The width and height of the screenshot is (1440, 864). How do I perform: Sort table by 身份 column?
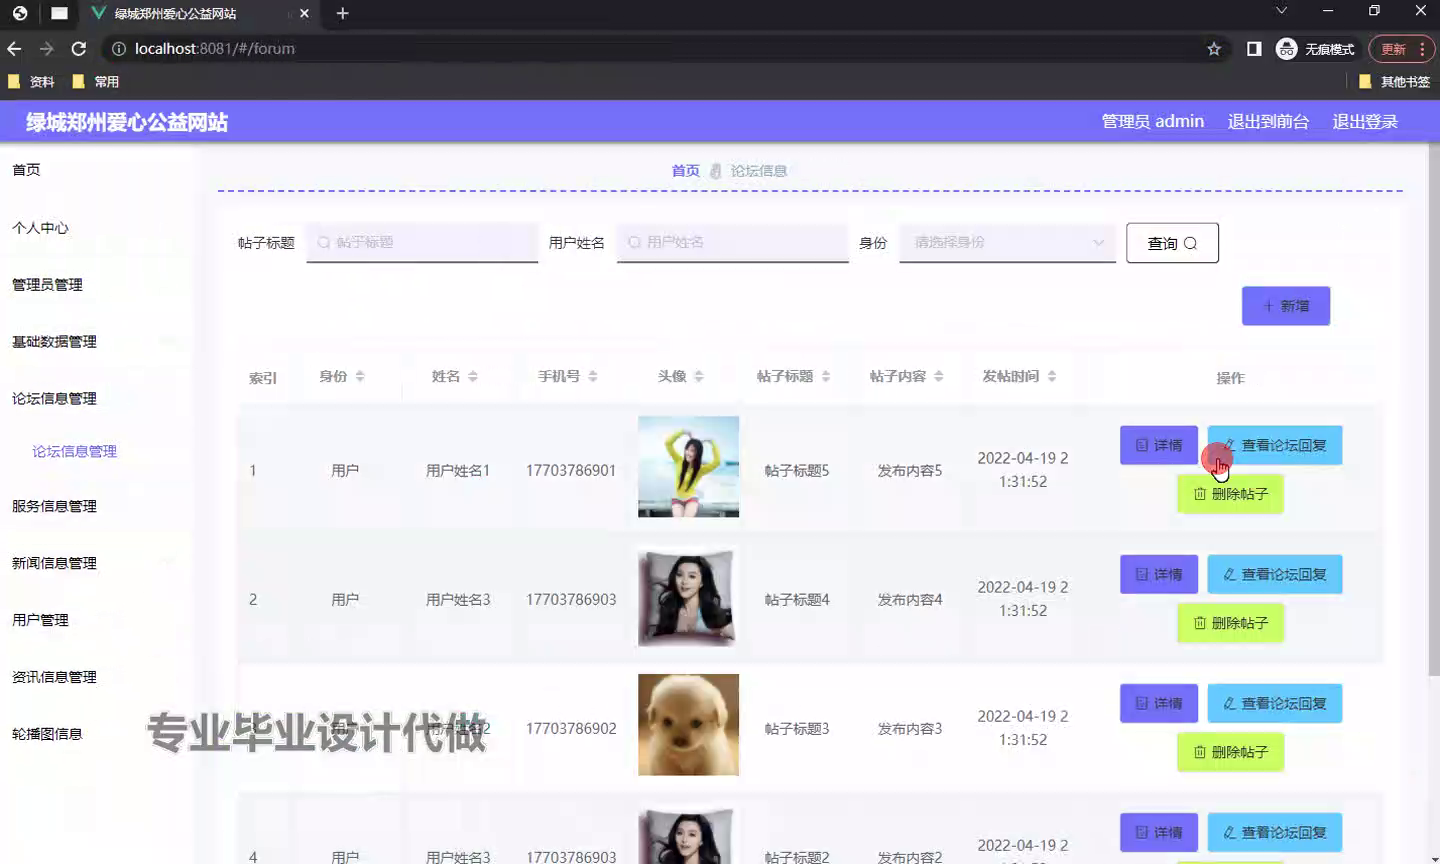point(360,376)
